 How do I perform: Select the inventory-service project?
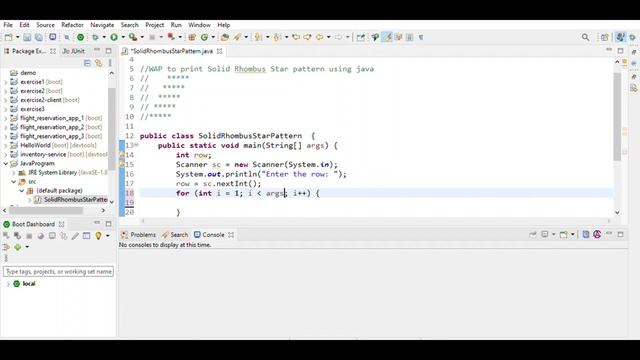43,154
